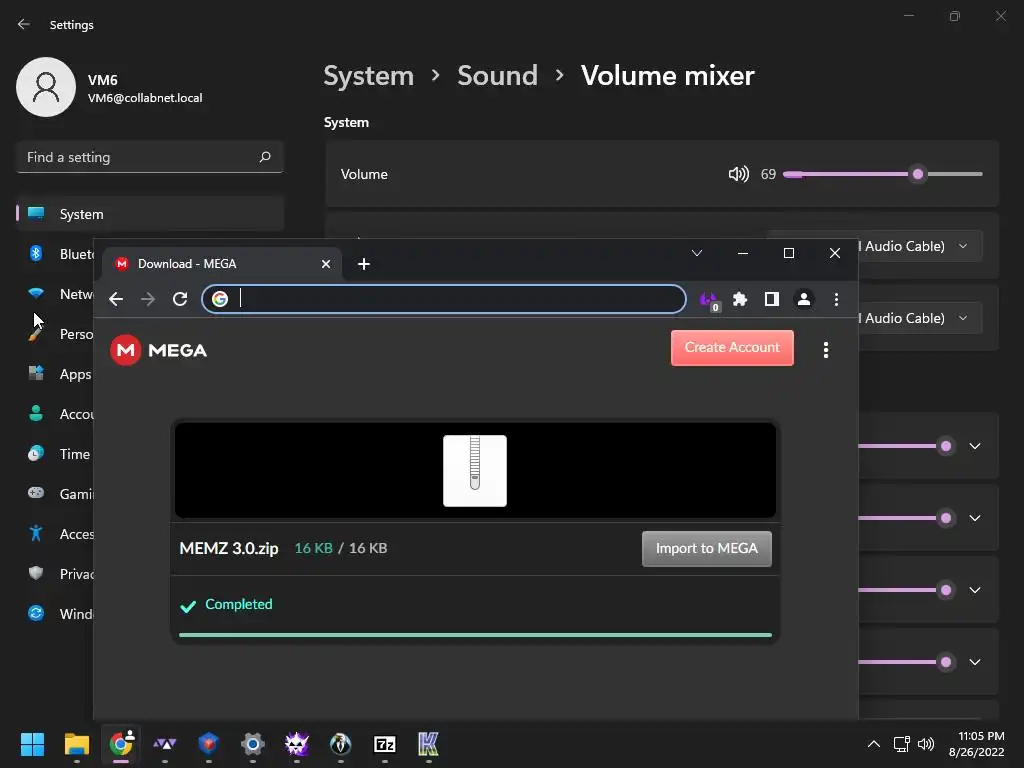Open the K app taskbar icon
Image resolution: width=1024 pixels, height=768 pixels.
tap(428, 744)
